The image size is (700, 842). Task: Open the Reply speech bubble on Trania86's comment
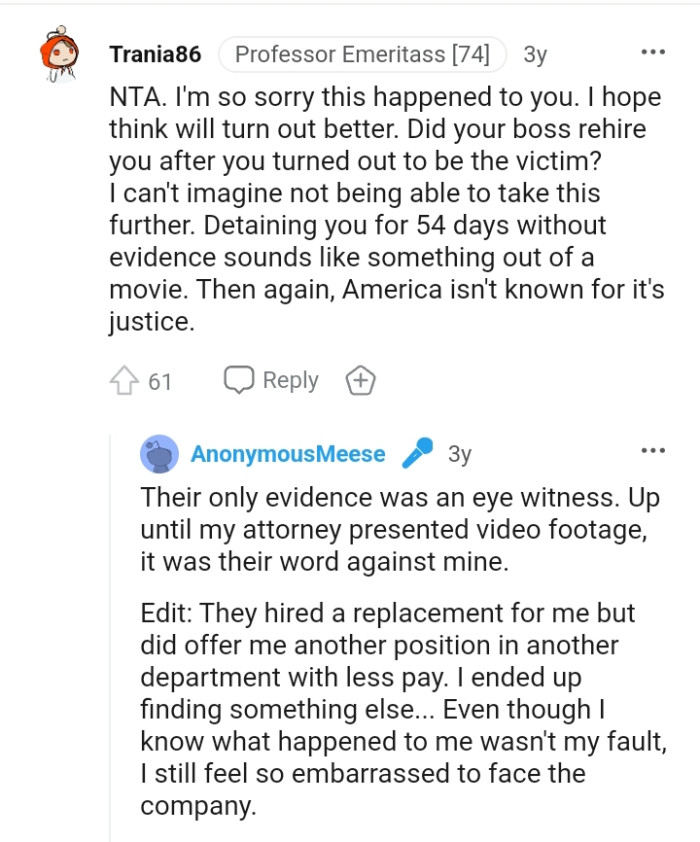237,380
